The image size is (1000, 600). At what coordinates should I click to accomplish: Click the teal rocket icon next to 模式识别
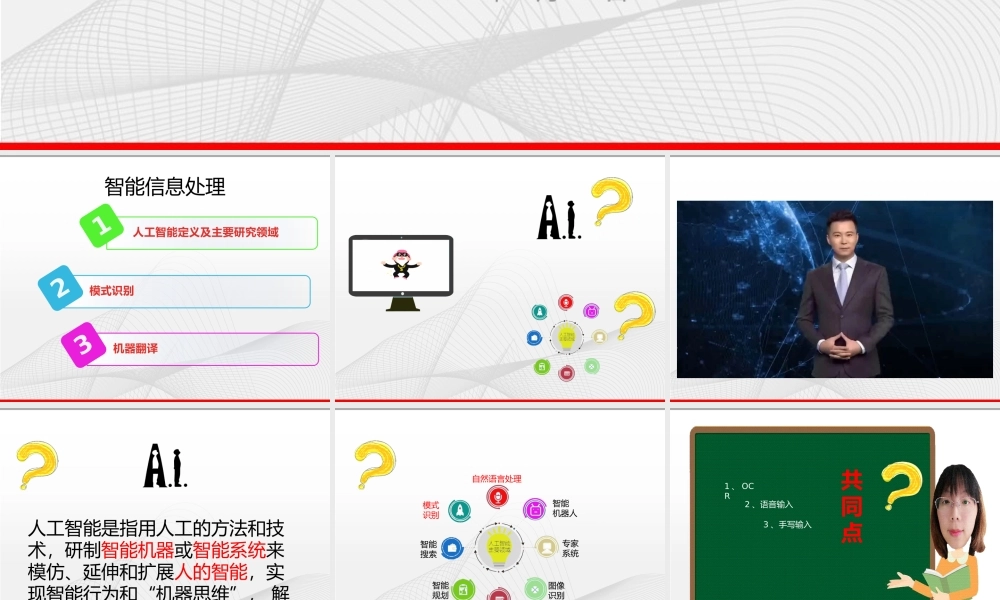(459, 510)
